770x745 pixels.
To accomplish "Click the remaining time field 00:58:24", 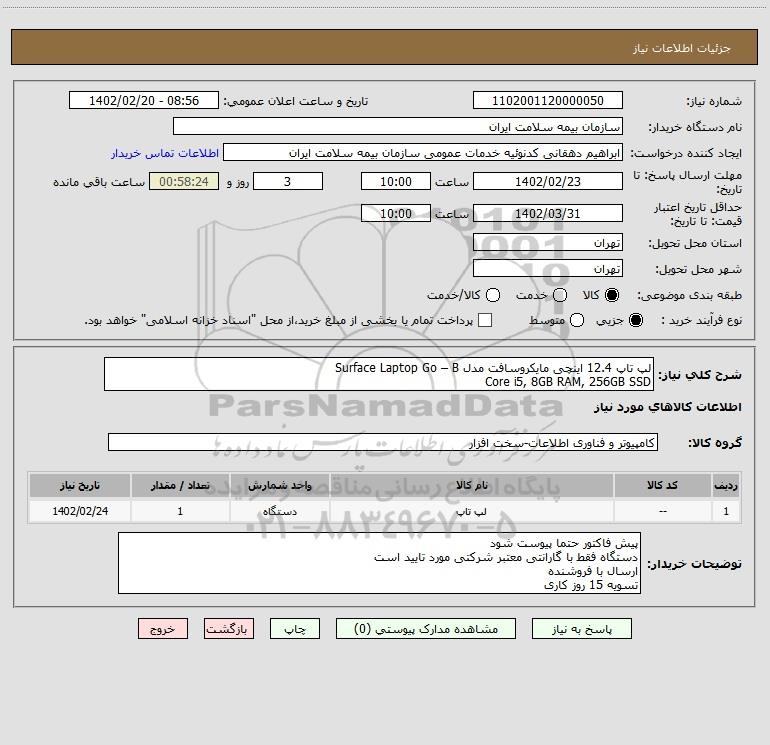I will coord(184,181).
